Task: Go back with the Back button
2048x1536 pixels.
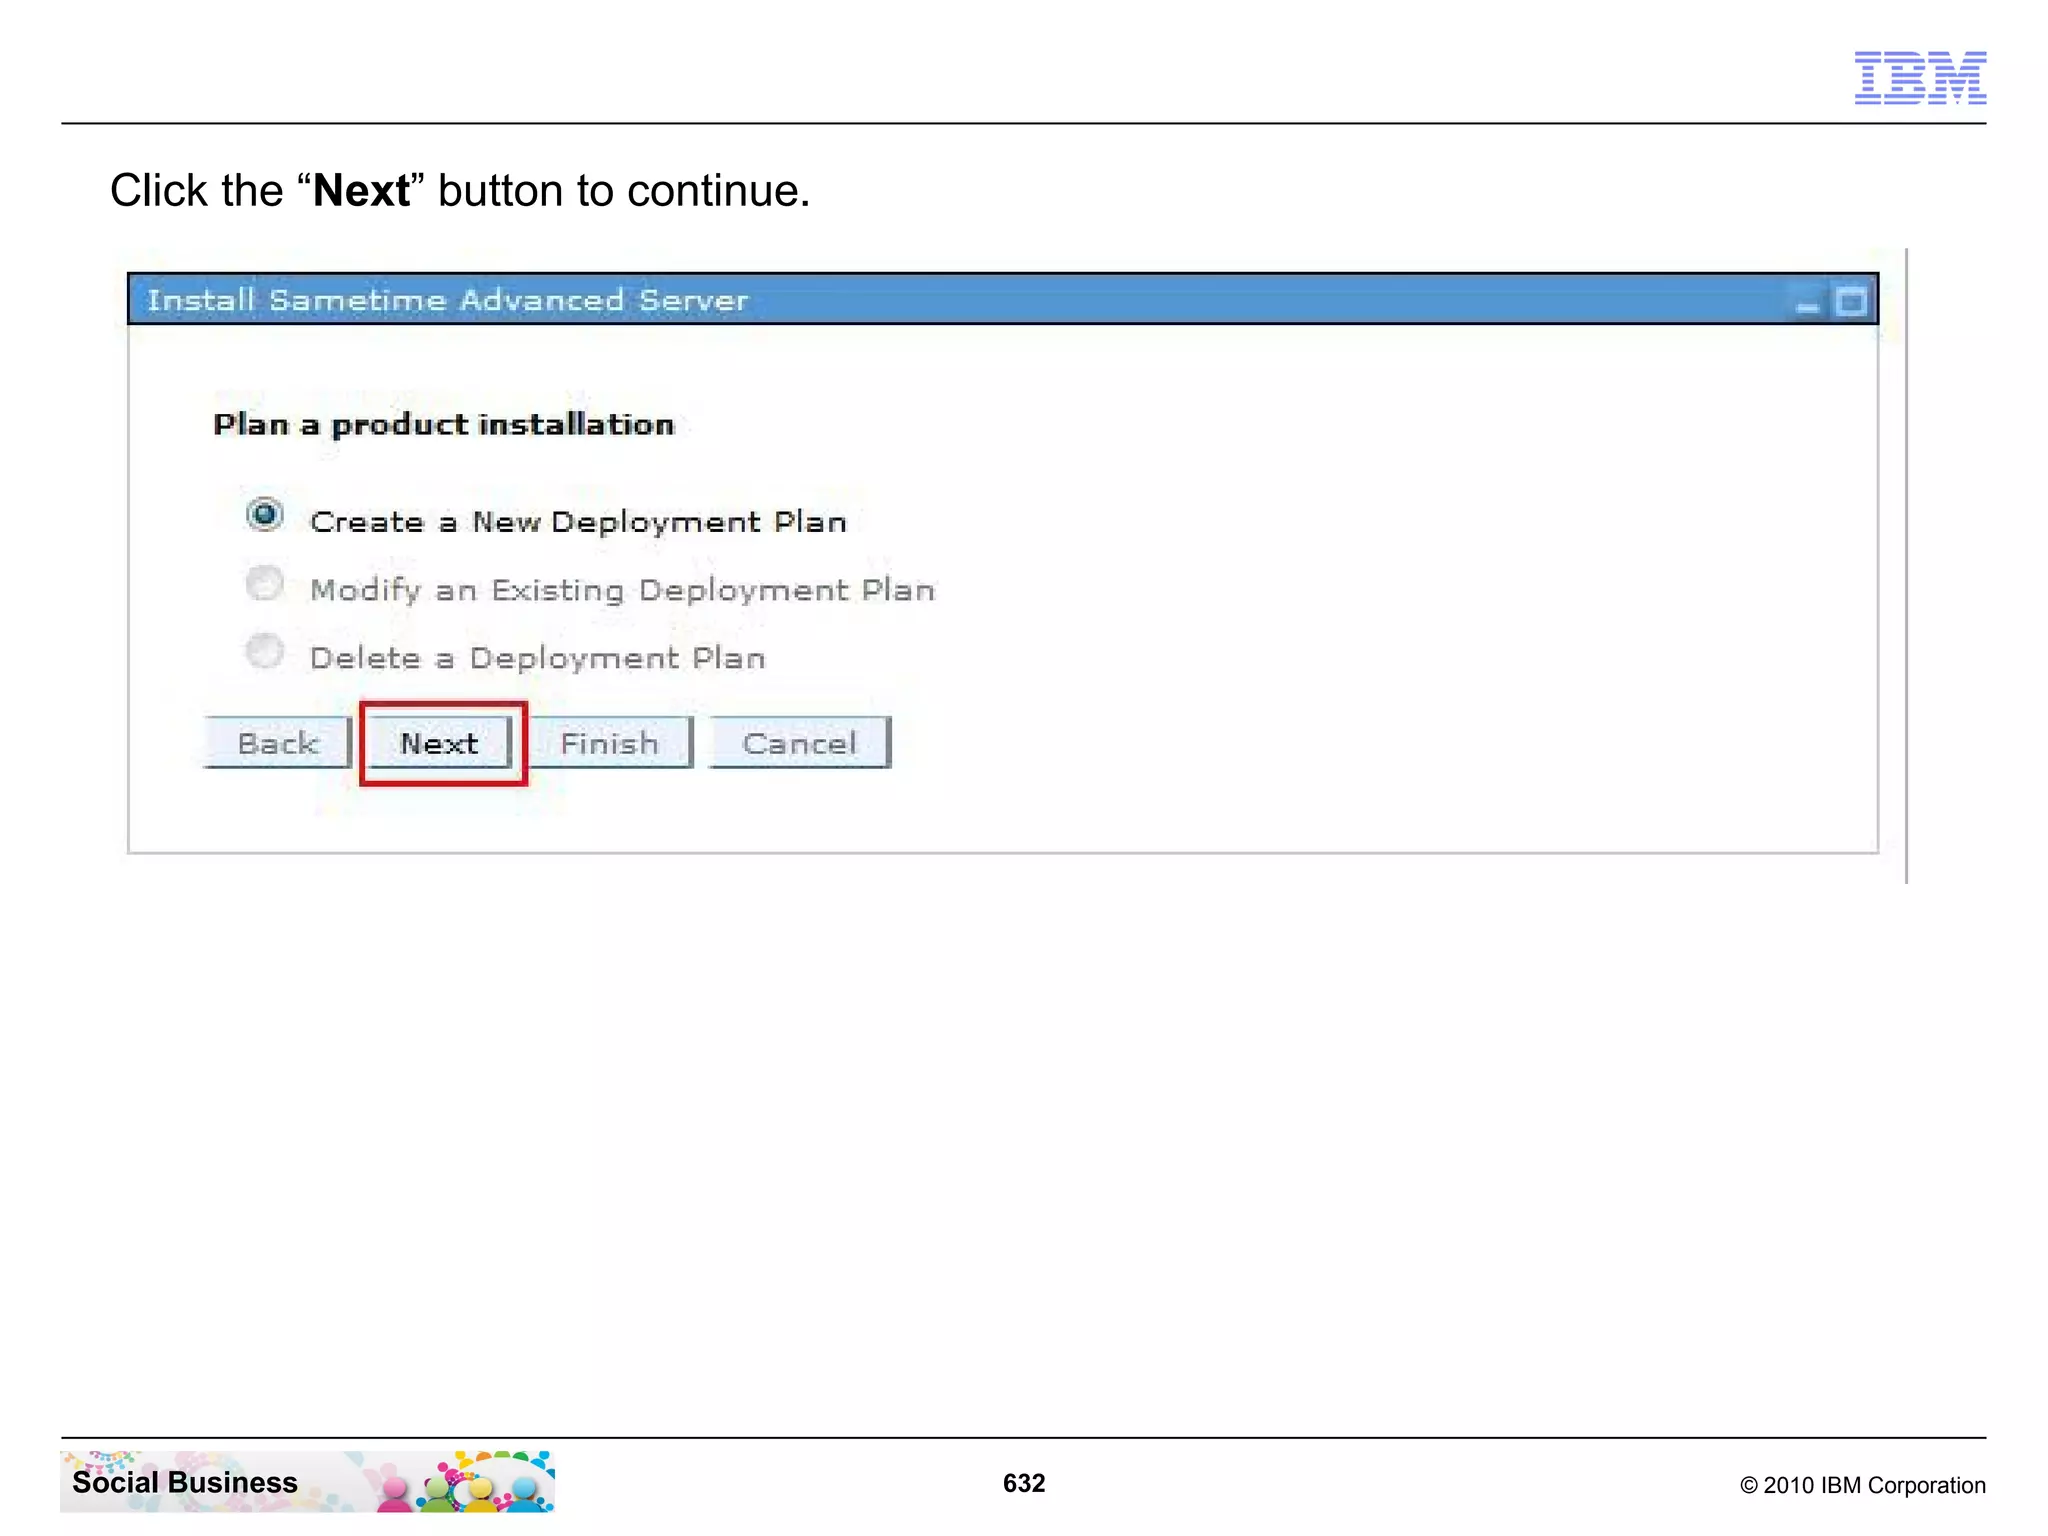Action: pos(278,743)
